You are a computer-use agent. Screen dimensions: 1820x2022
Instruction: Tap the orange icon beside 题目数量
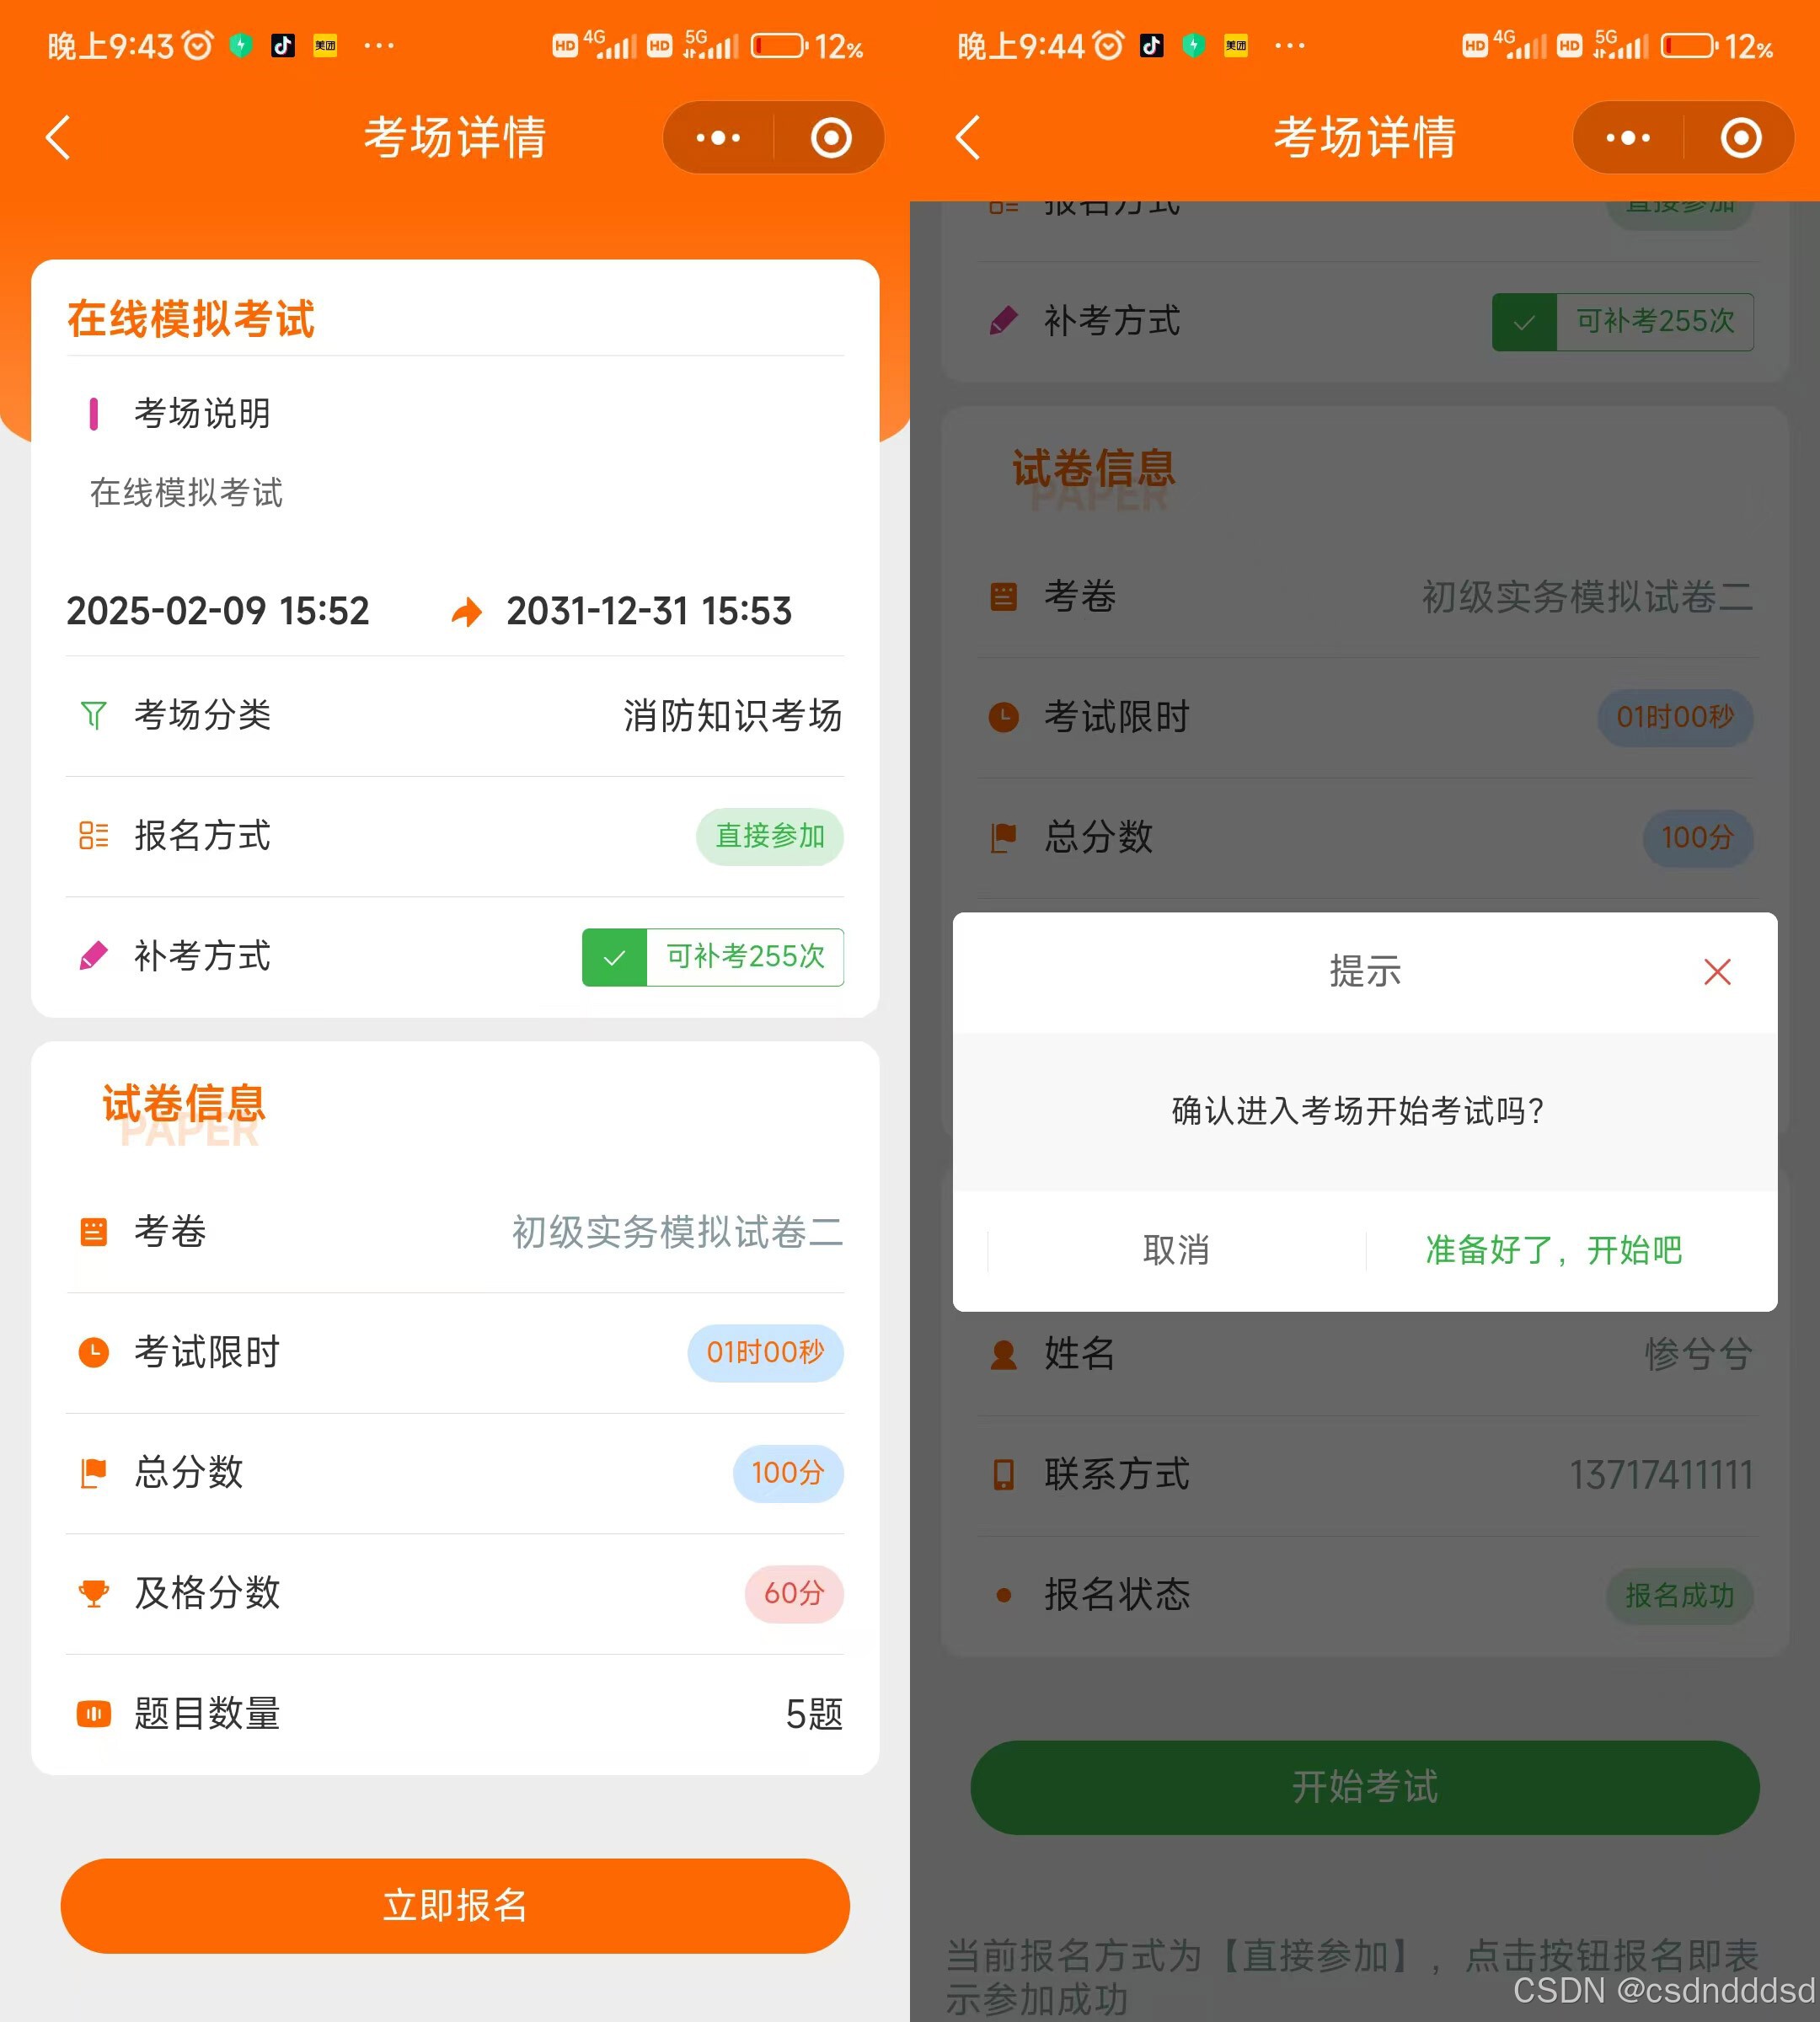(93, 1714)
